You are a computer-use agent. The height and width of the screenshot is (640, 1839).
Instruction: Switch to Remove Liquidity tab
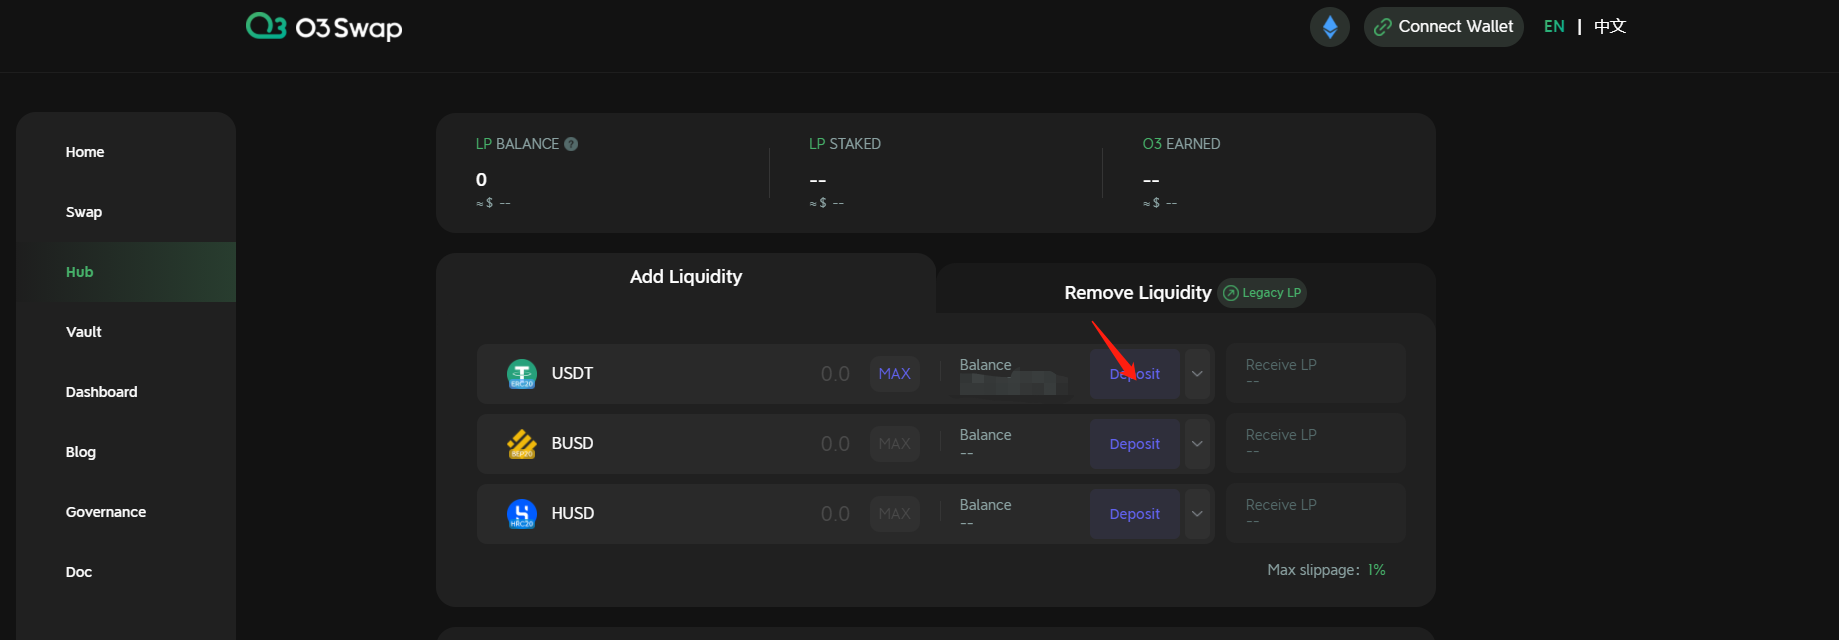1138,293
